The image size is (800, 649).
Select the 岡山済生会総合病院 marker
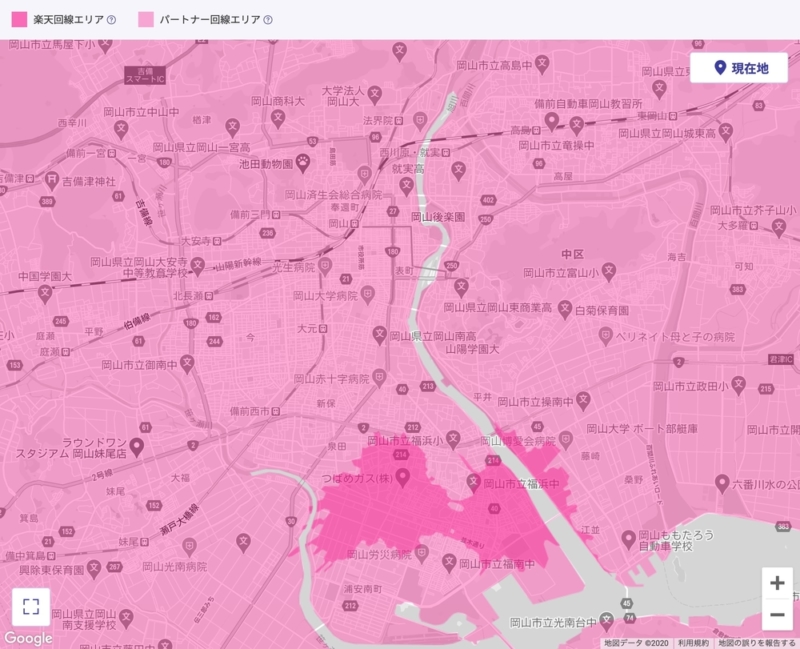[364, 174]
